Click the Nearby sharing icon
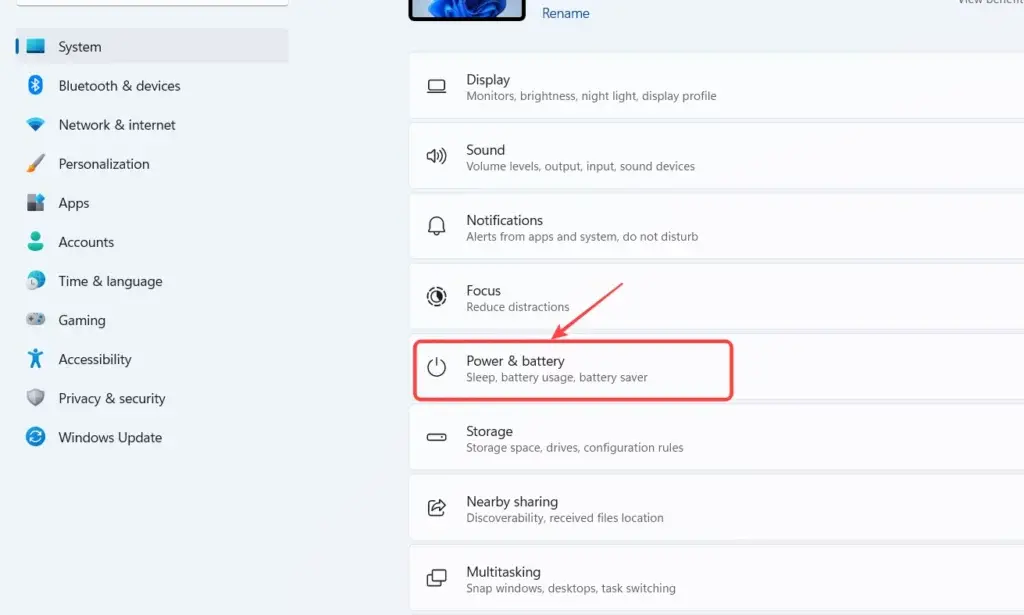Viewport: 1024px width, 615px height. 436,508
